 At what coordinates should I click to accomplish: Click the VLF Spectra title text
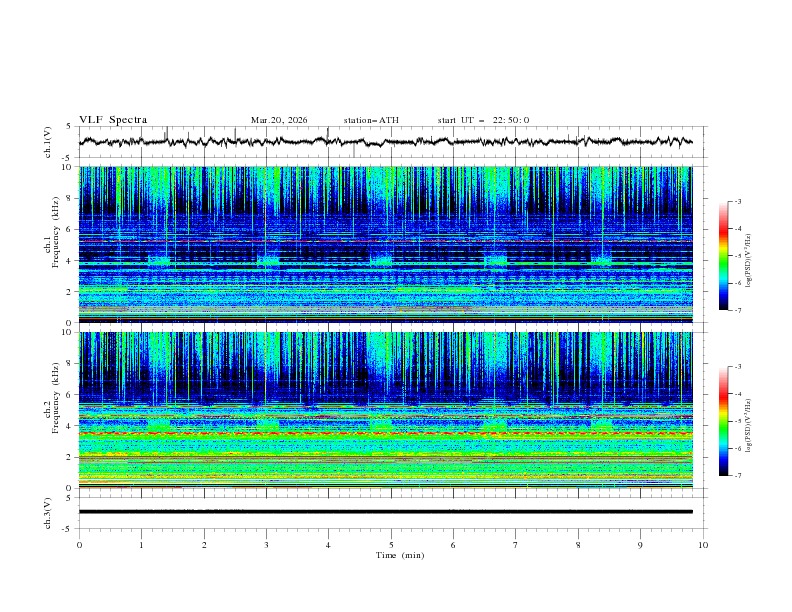[x=113, y=120]
